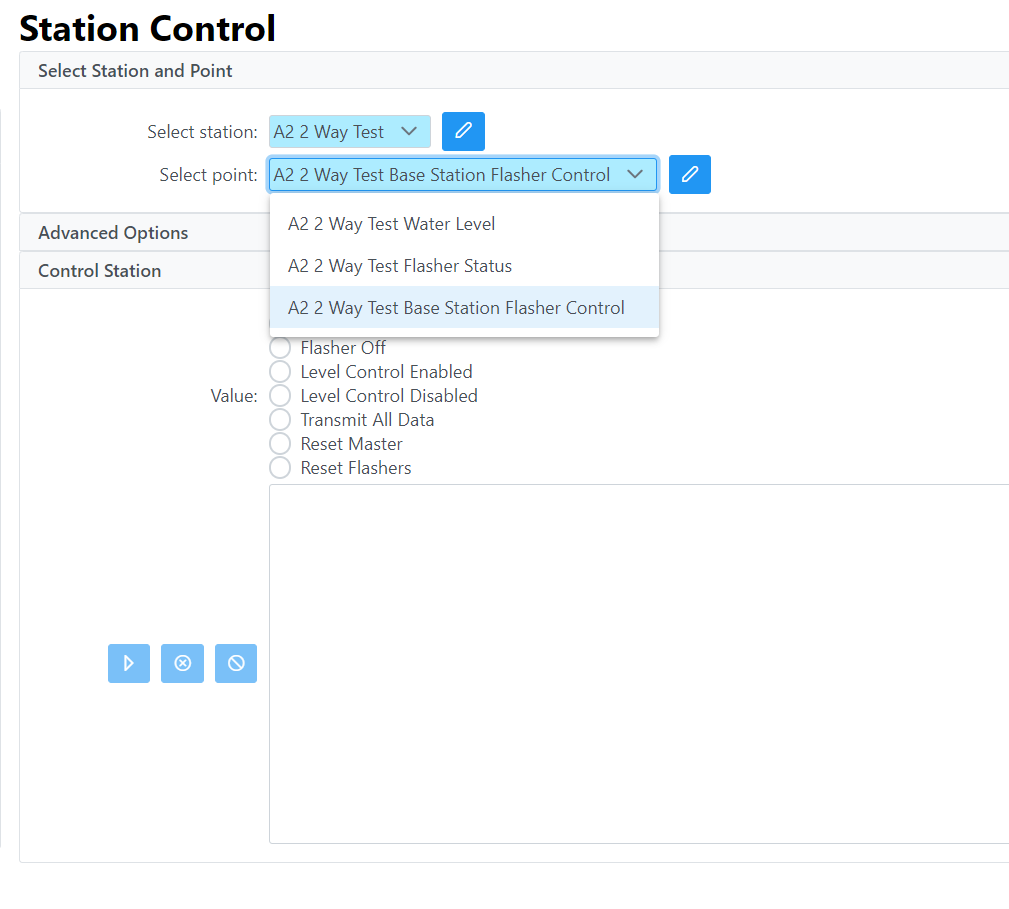Viewport: 1009px width, 909px height.
Task: Click the Control Station panel header
Action: click(x=99, y=271)
